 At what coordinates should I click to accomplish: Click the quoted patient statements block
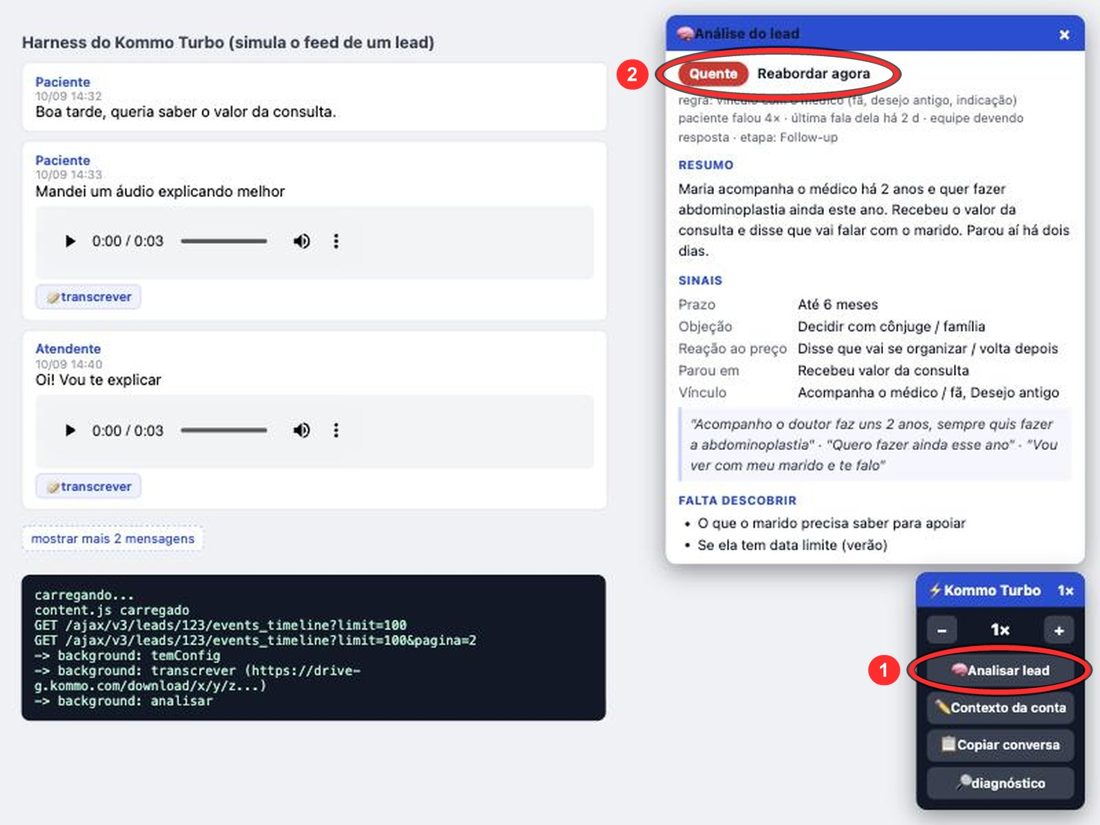click(x=875, y=445)
